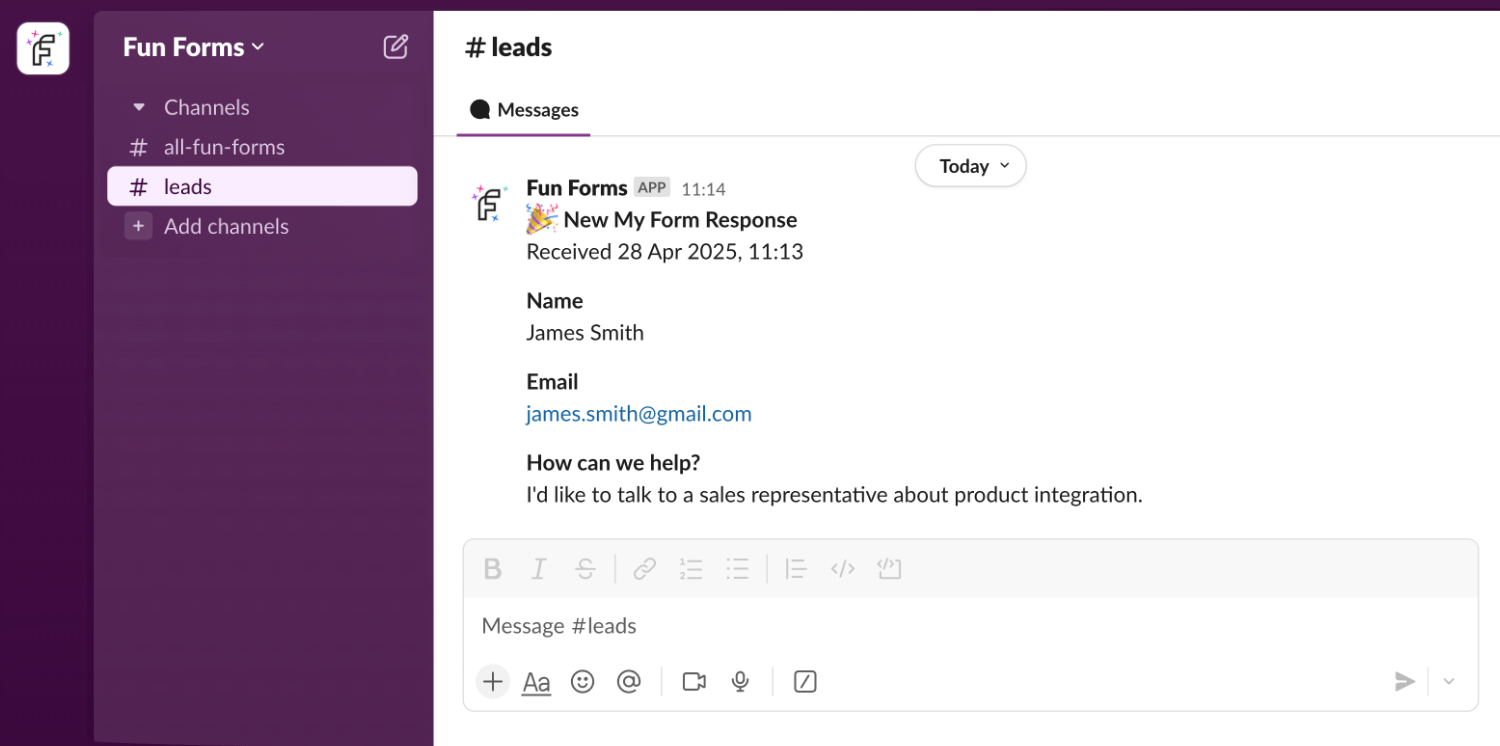This screenshot has width=1500, height=746.
Task: Select the all-fun-forms channel
Action: click(x=262, y=147)
